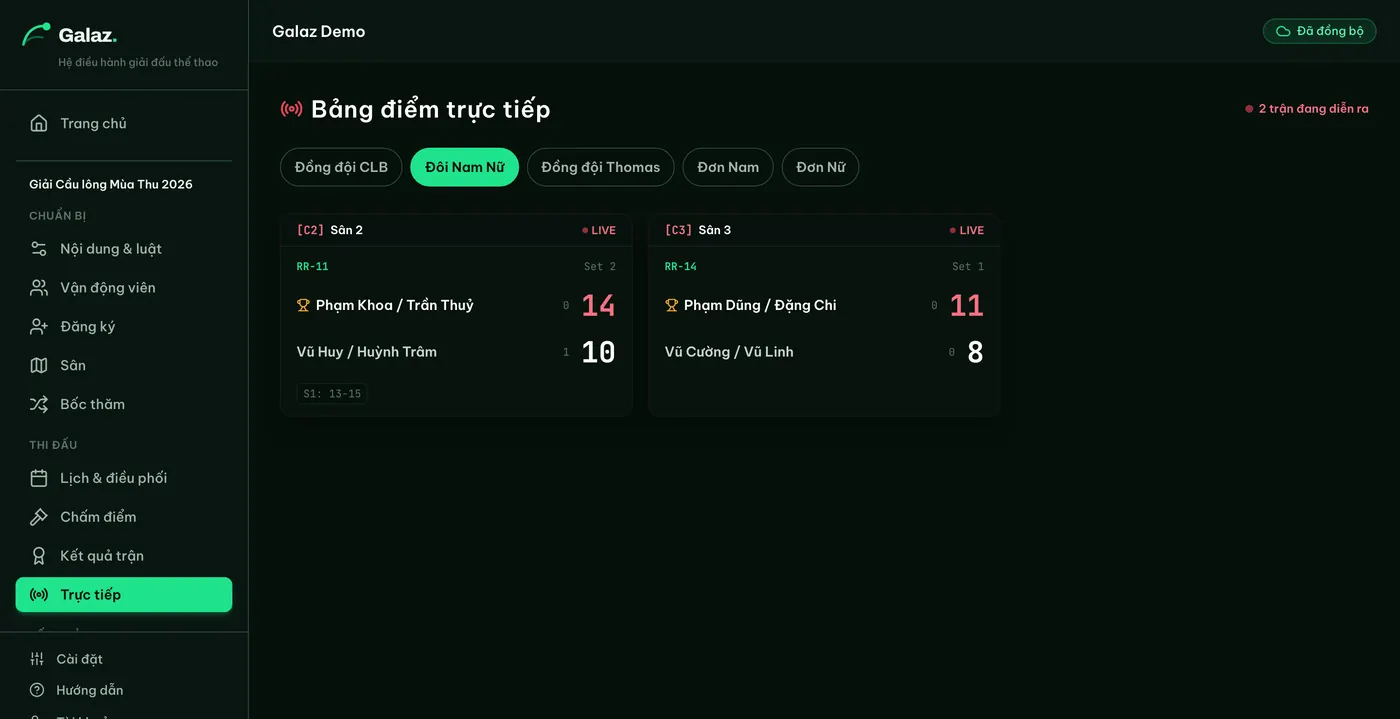Screen dimensions: 1400x719
Task: Open Lịch & điều phối calendar icon
Action: click(x=39, y=478)
